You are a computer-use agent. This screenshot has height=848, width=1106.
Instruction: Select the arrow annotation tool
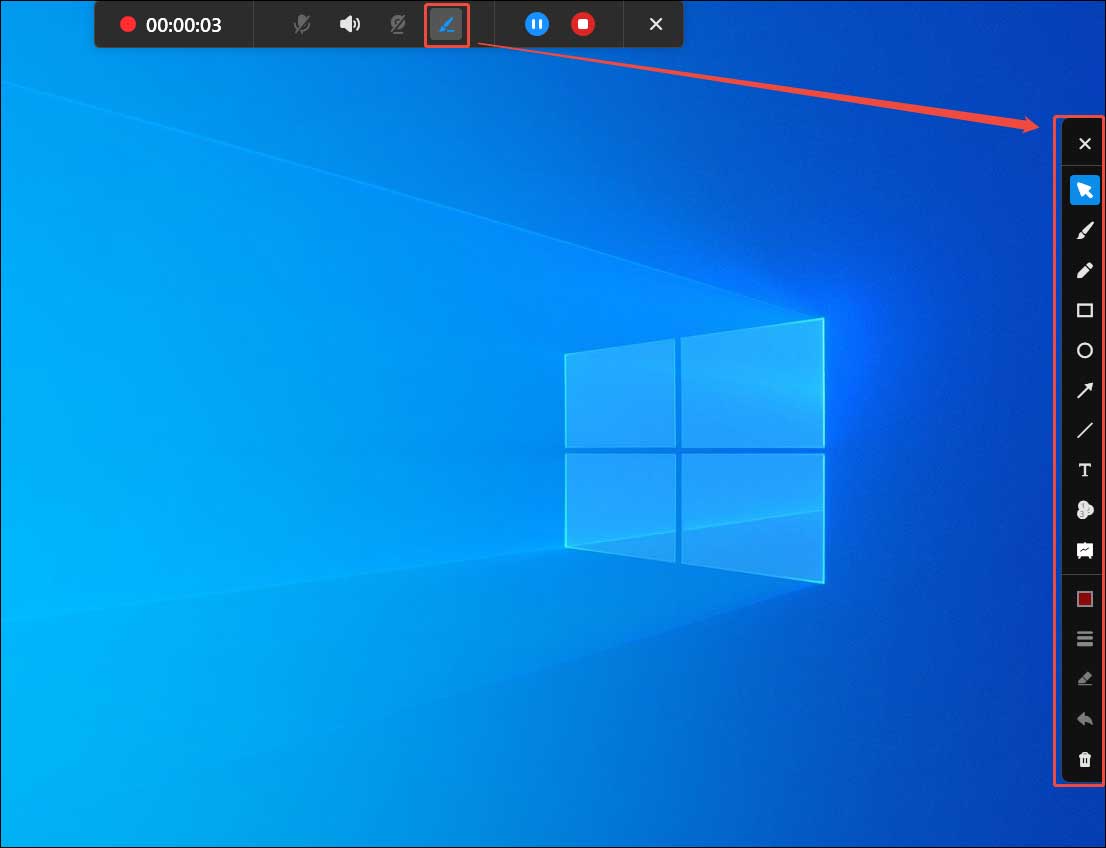[1084, 390]
